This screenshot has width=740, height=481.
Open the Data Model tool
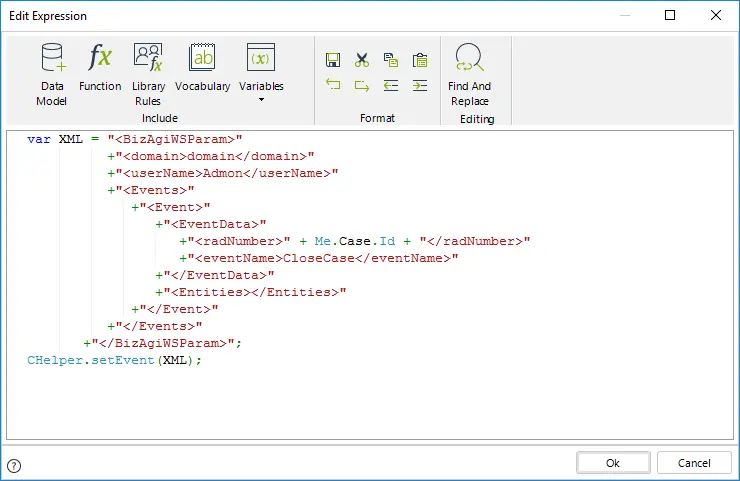click(x=52, y=74)
